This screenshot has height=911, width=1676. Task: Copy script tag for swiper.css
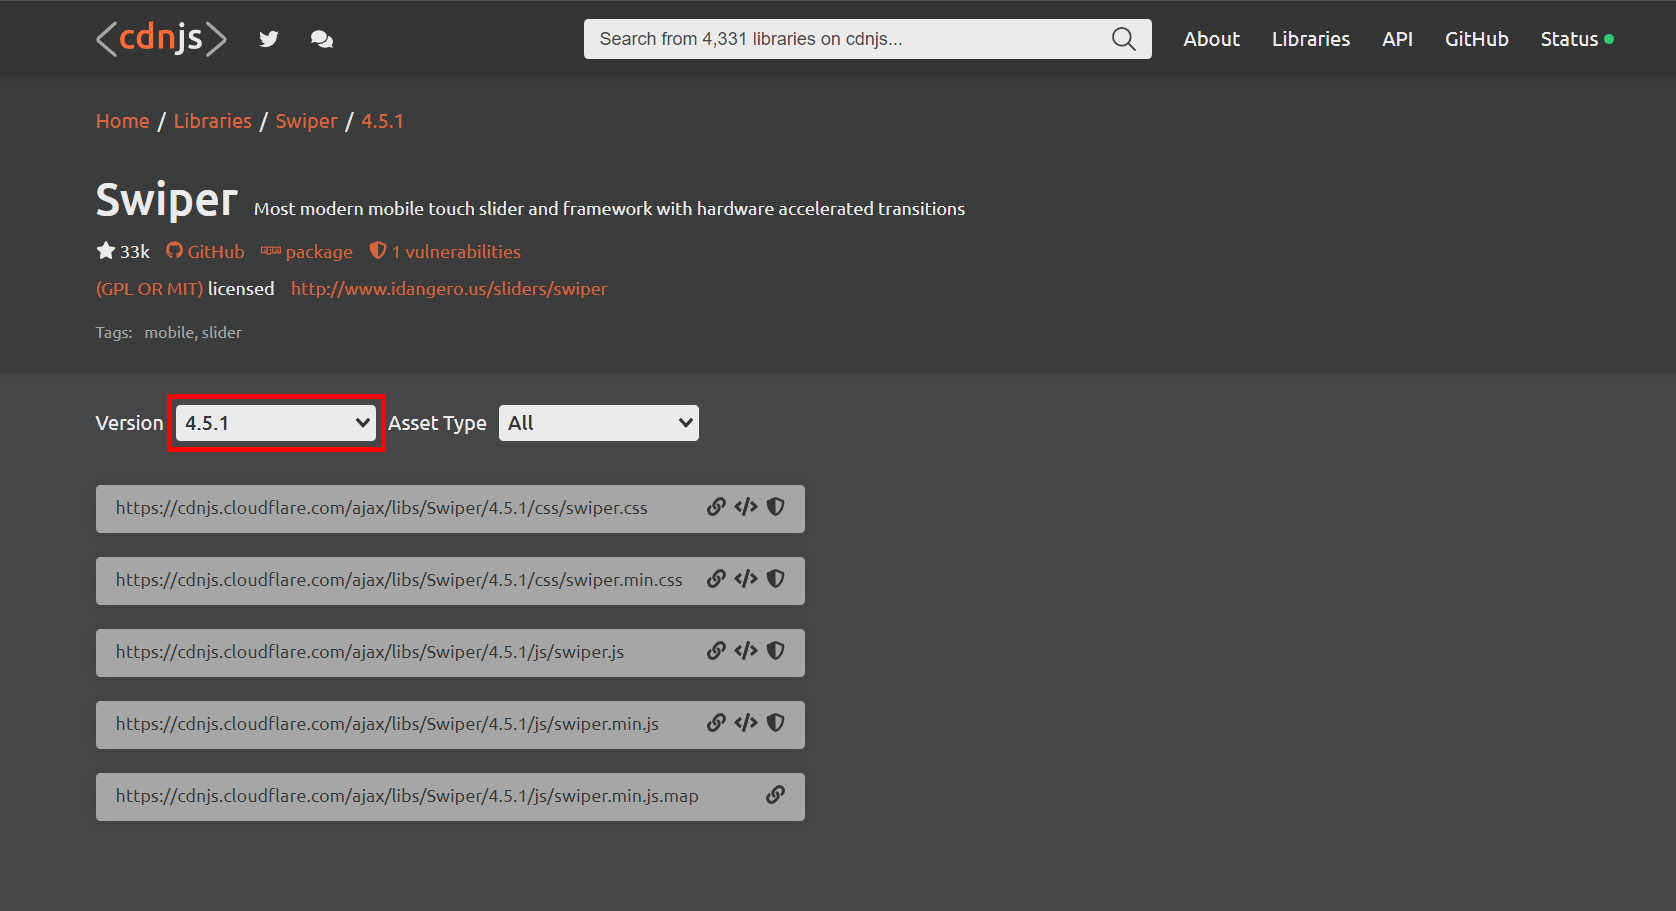pos(746,507)
